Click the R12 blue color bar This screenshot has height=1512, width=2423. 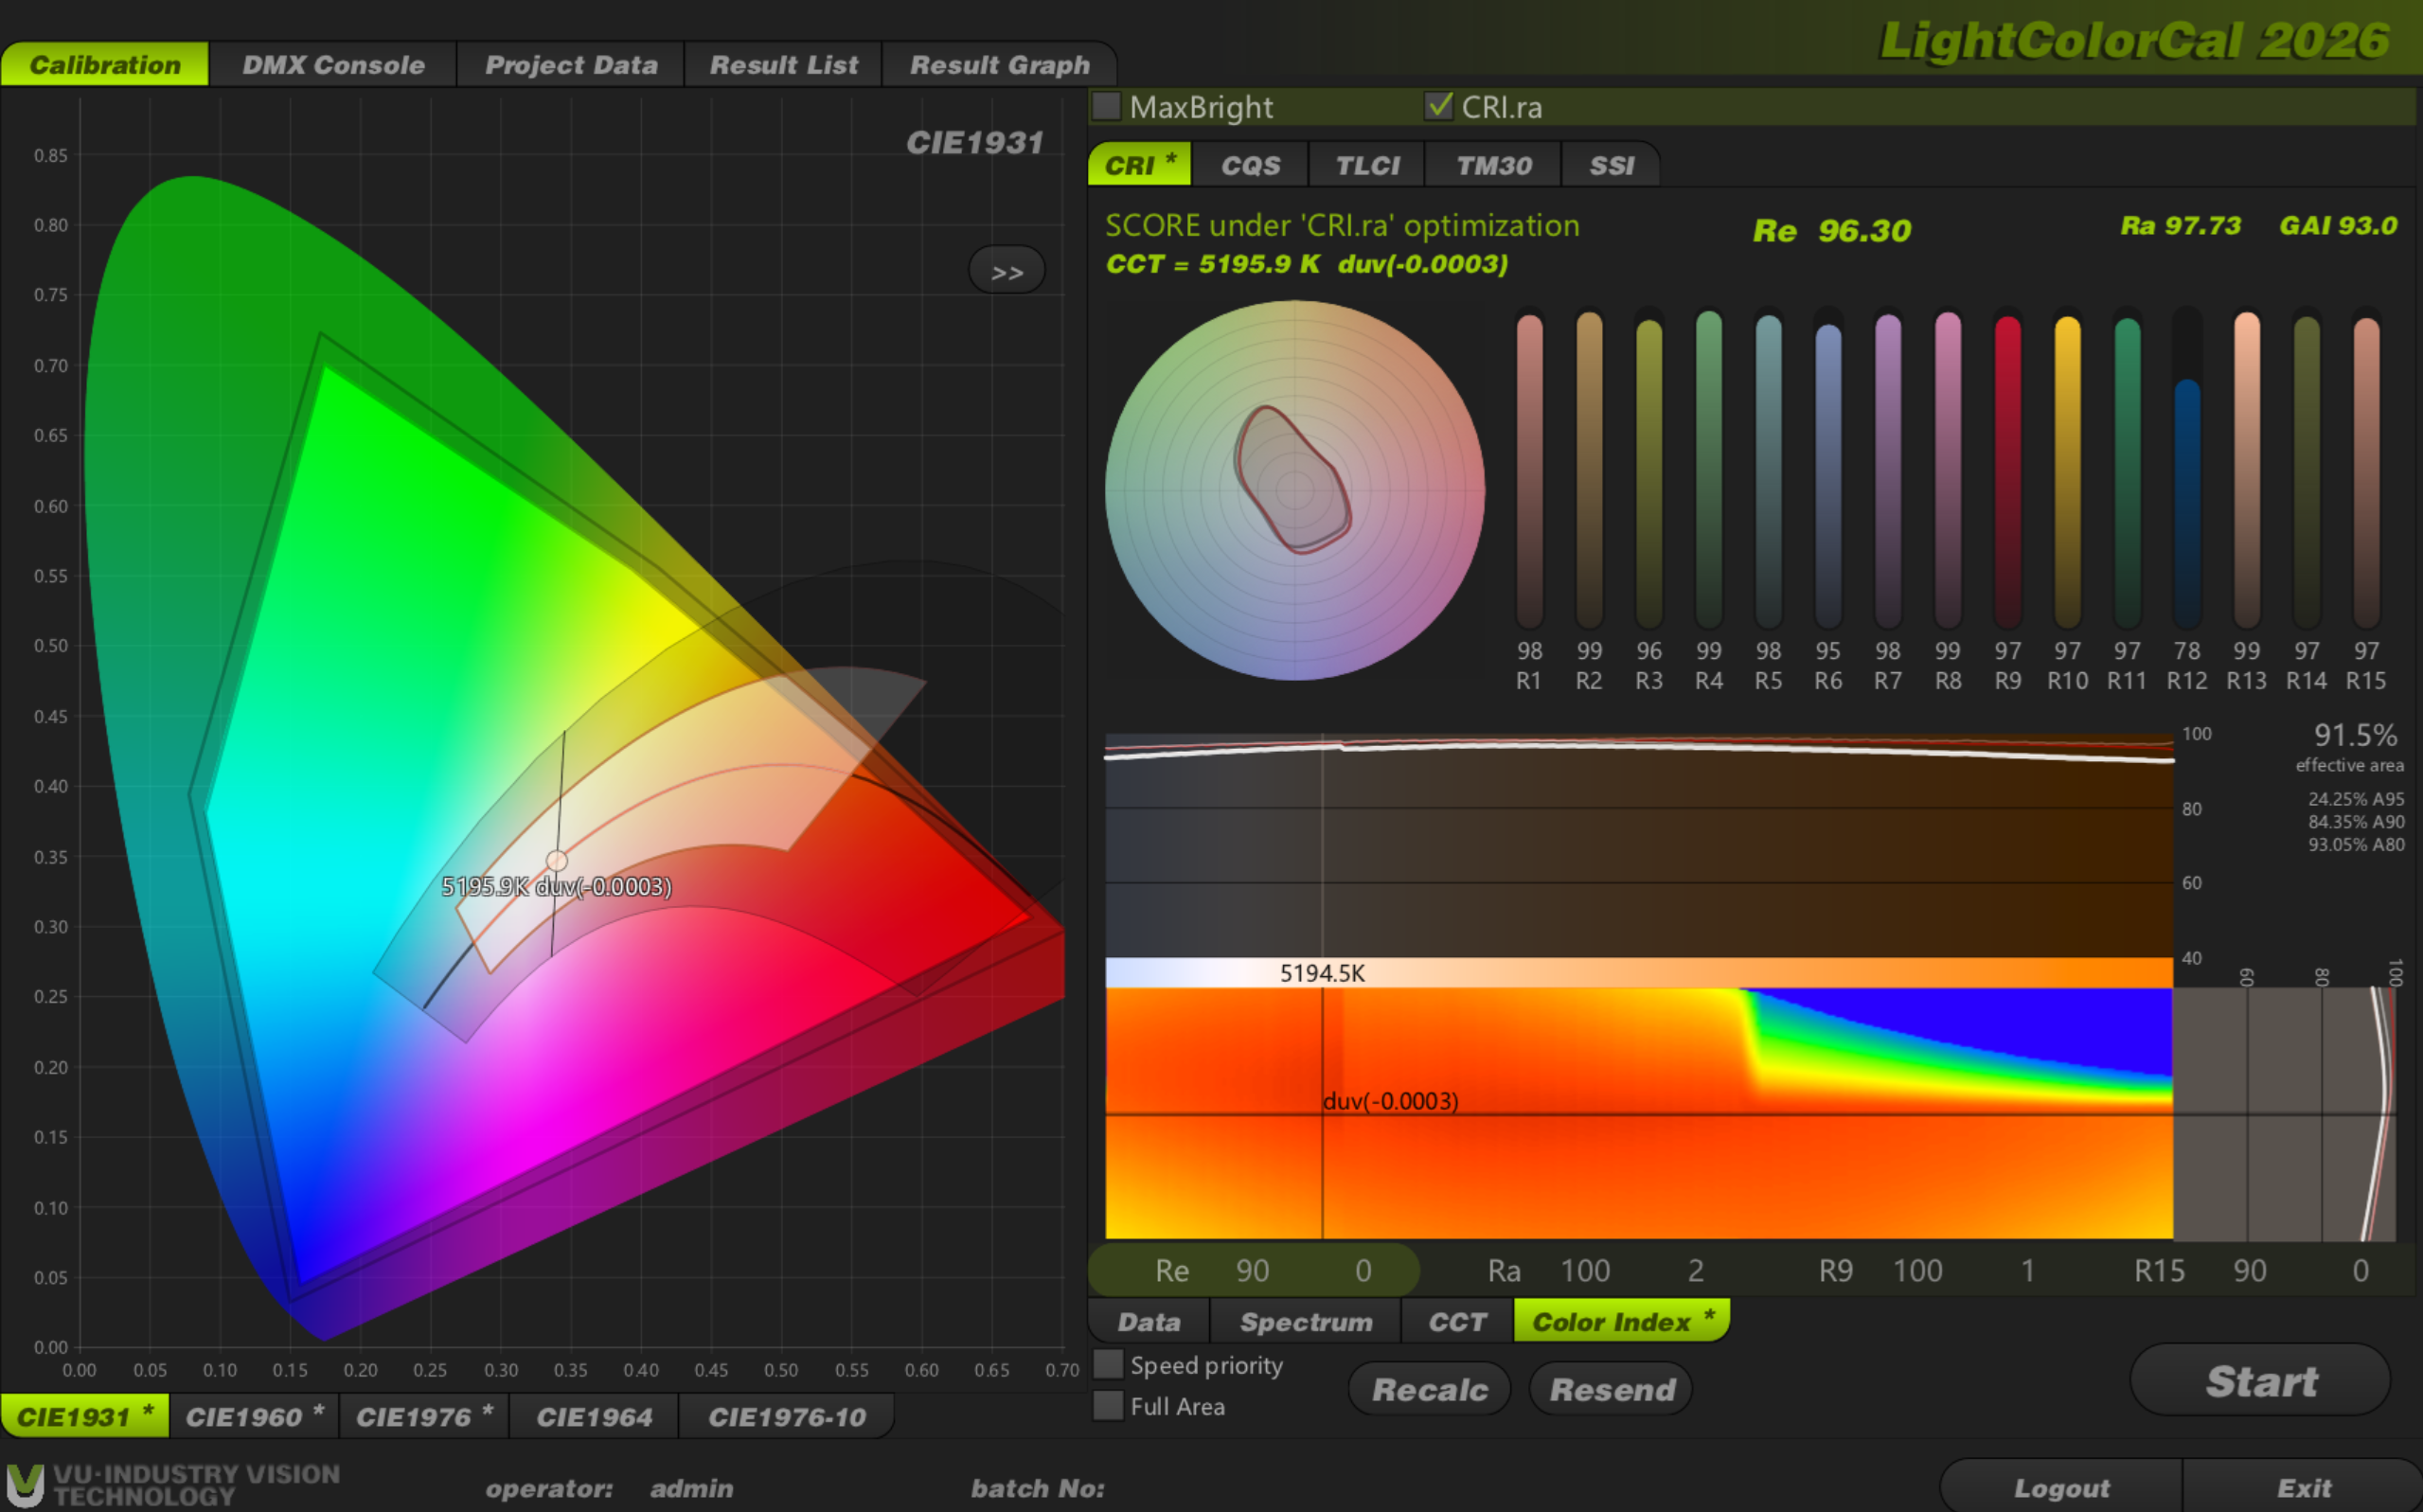click(2187, 469)
